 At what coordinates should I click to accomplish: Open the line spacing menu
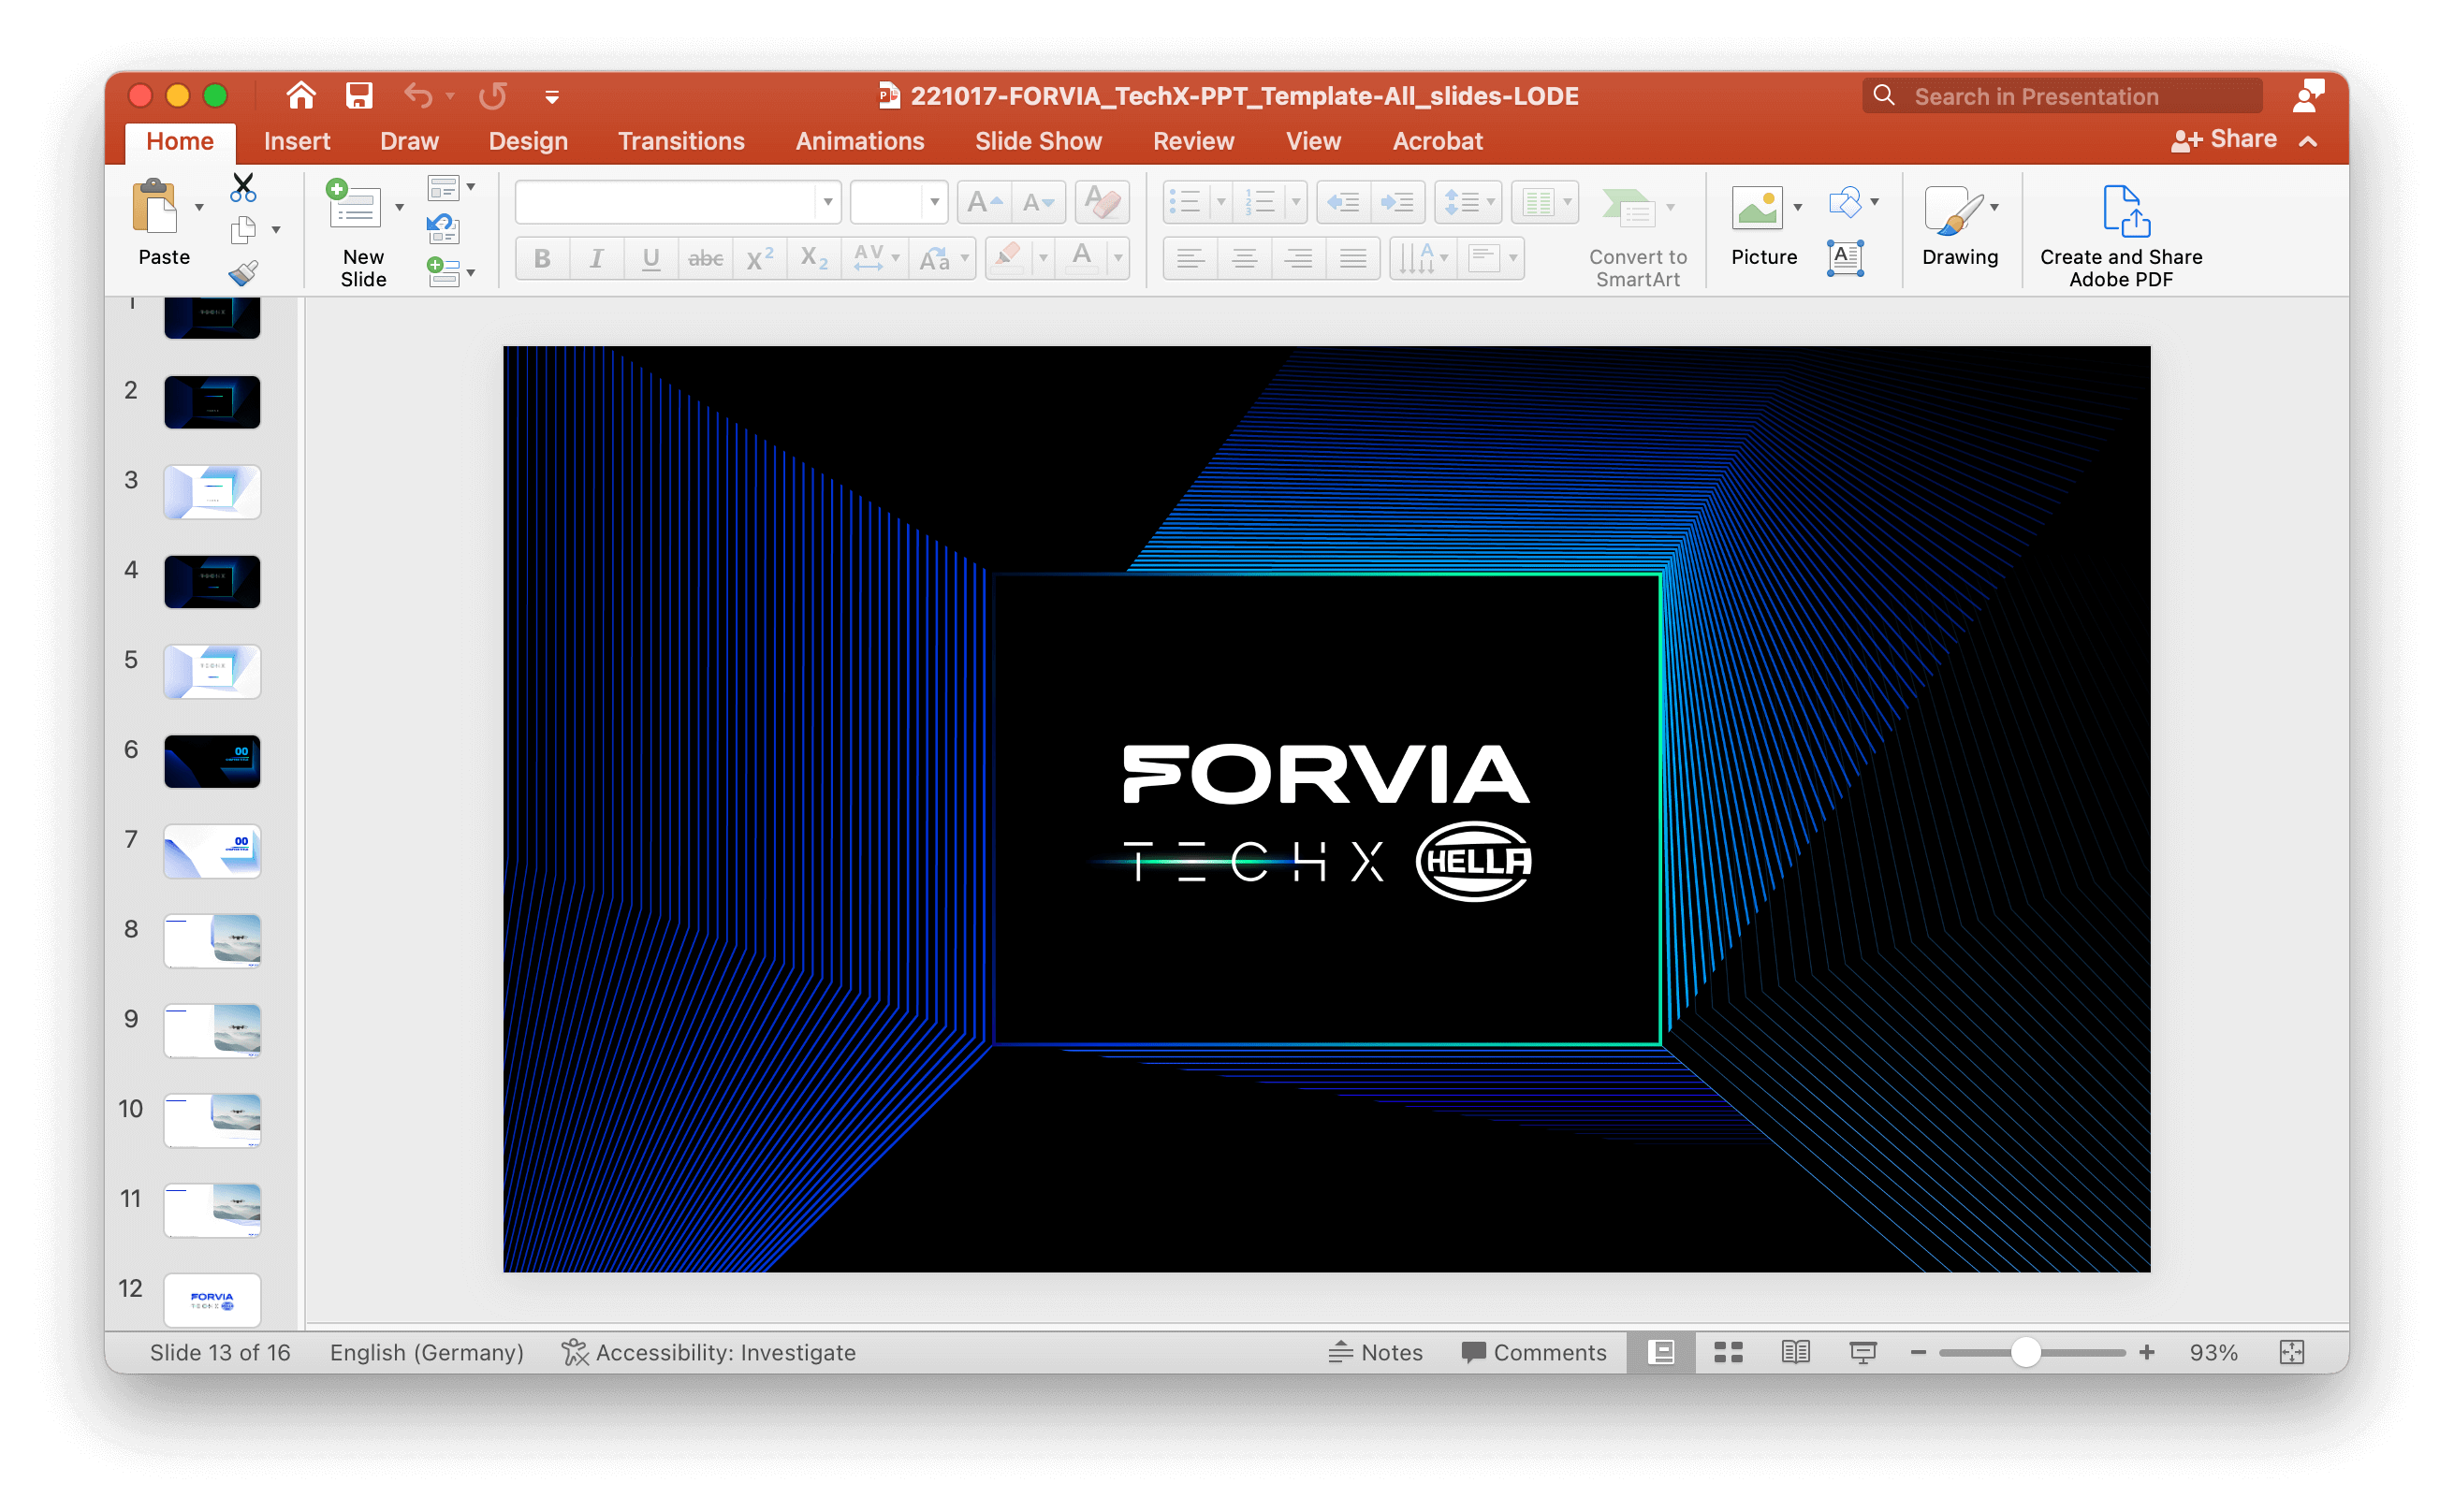tap(1467, 203)
